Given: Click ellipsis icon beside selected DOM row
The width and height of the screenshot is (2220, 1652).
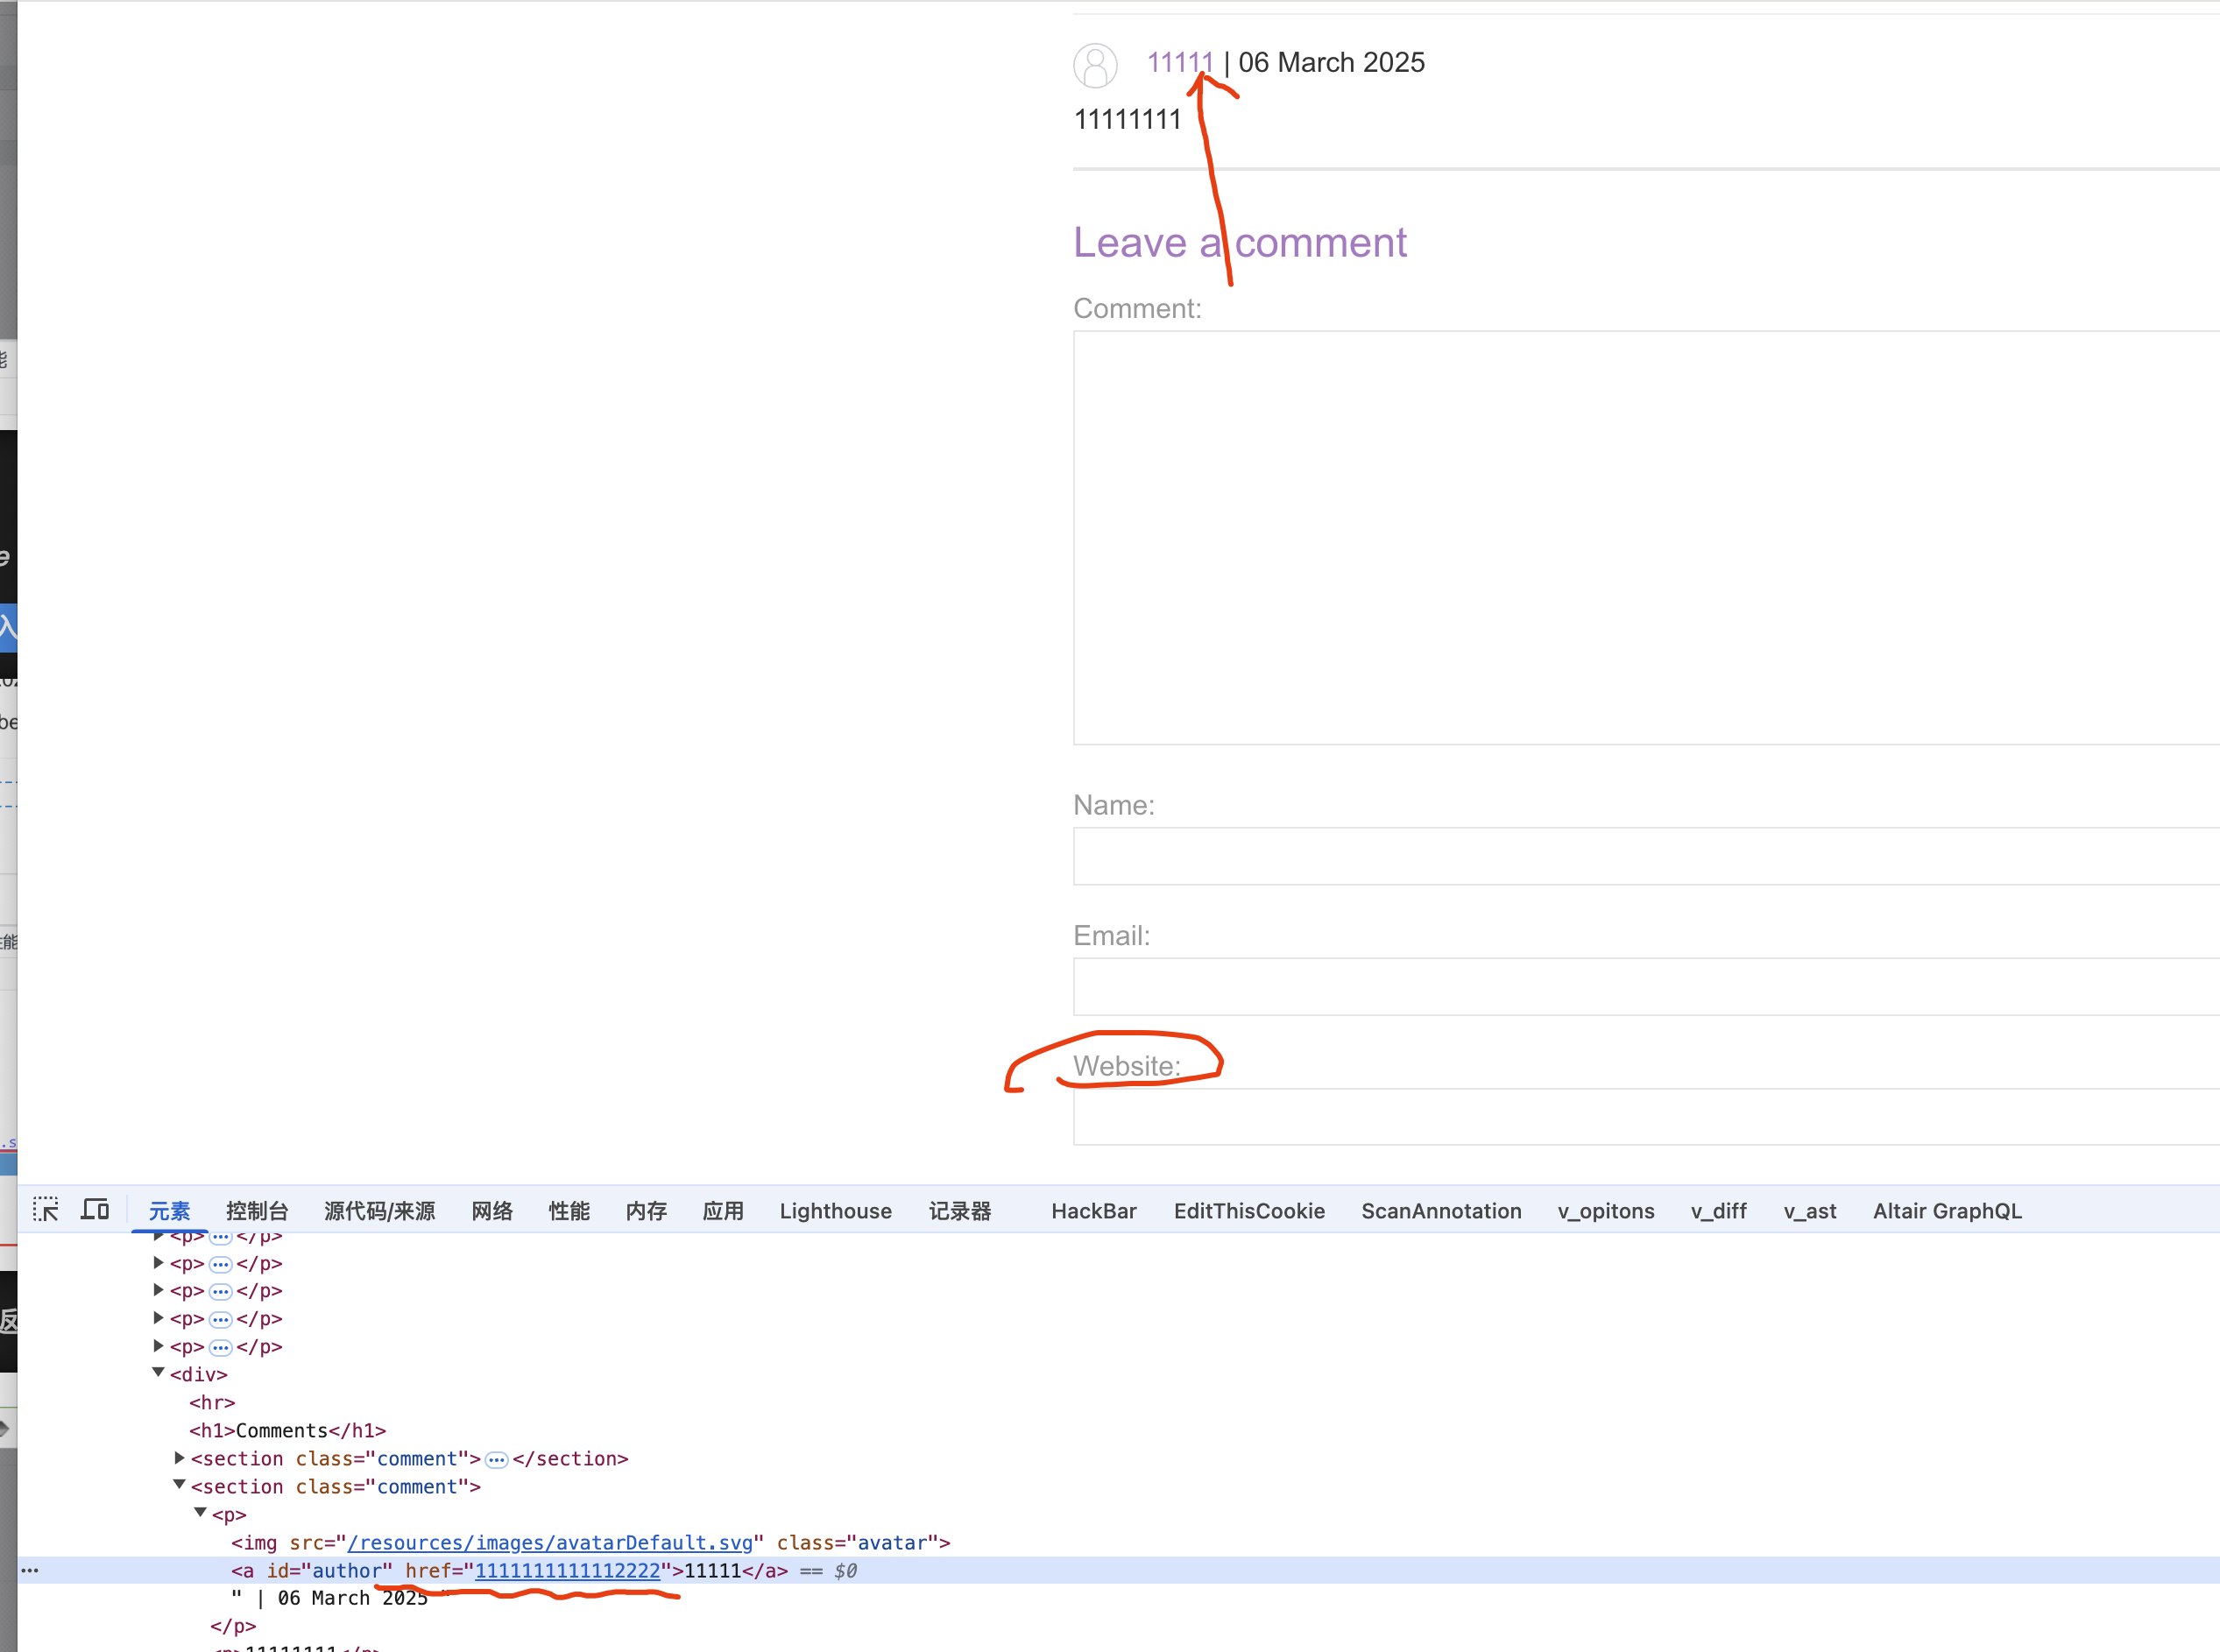Looking at the screenshot, I should coord(30,1570).
